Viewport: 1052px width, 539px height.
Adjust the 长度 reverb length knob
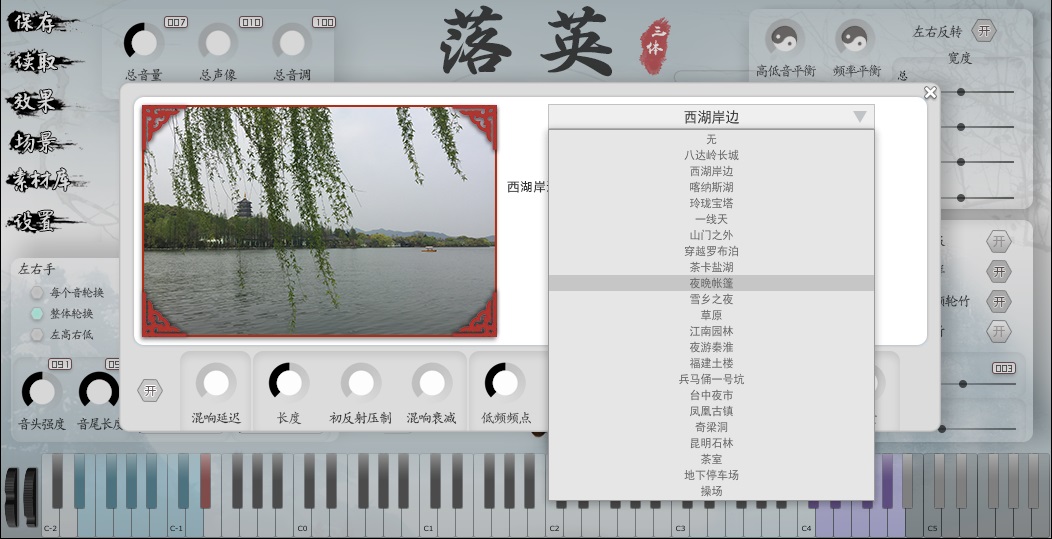pyautogui.click(x=289, y=383)
